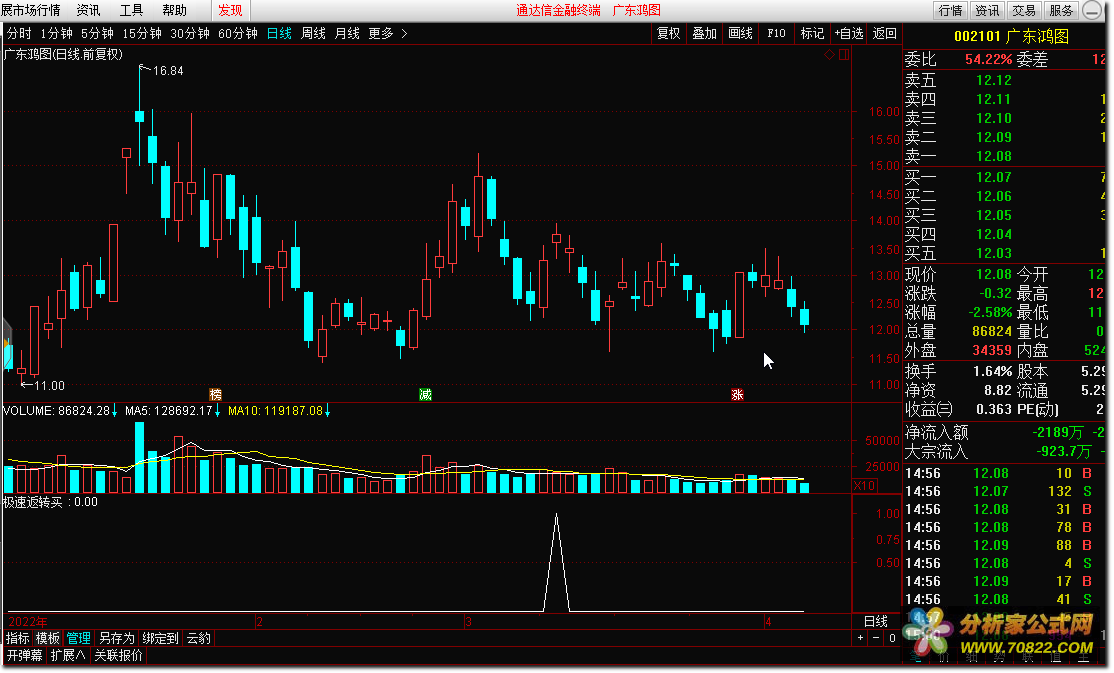Click the 返回 back button
The height and width of the screenshot is (673, 1114).
click(x=885, y=33)
